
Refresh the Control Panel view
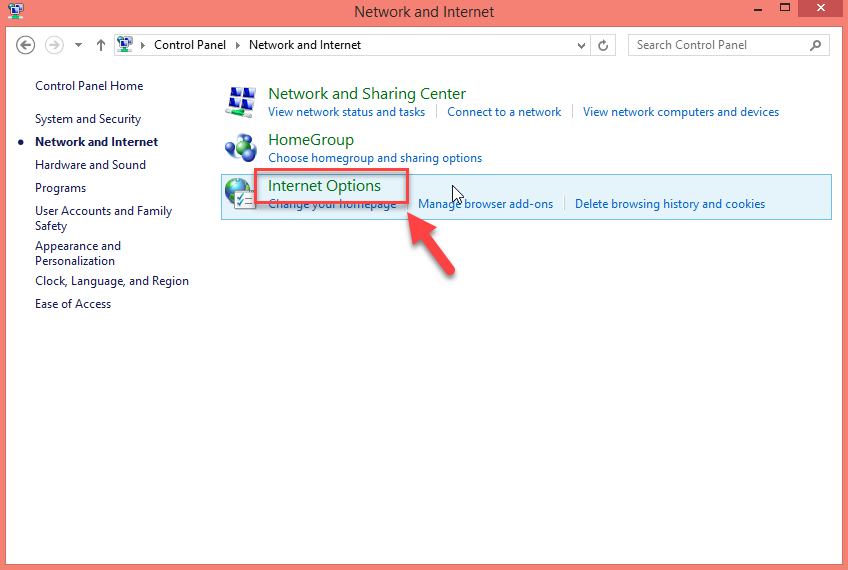[x=603, y=45]
